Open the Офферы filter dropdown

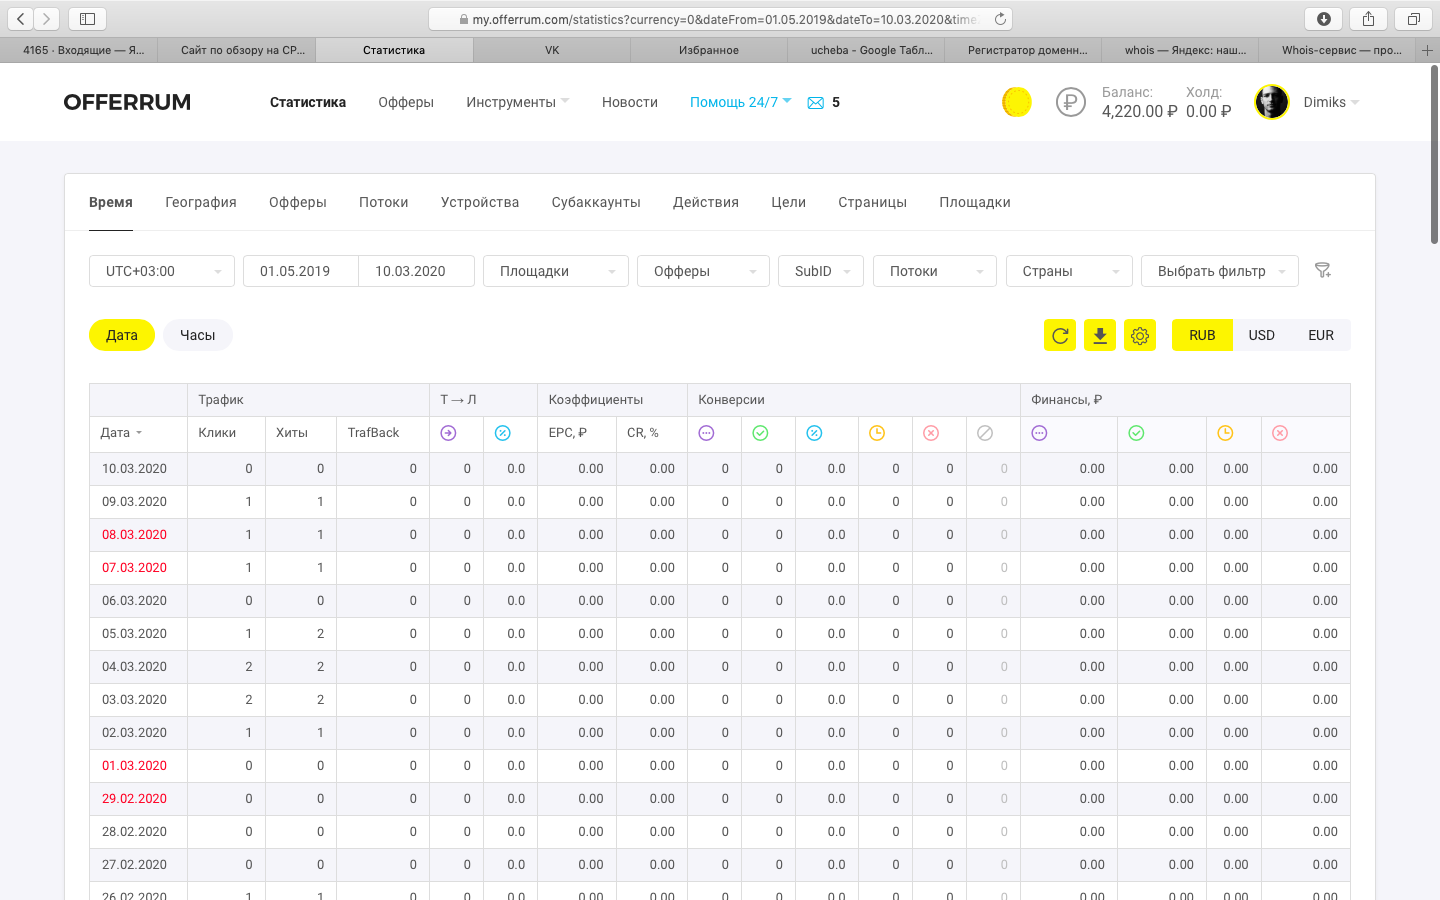click(x=703, y=271)
